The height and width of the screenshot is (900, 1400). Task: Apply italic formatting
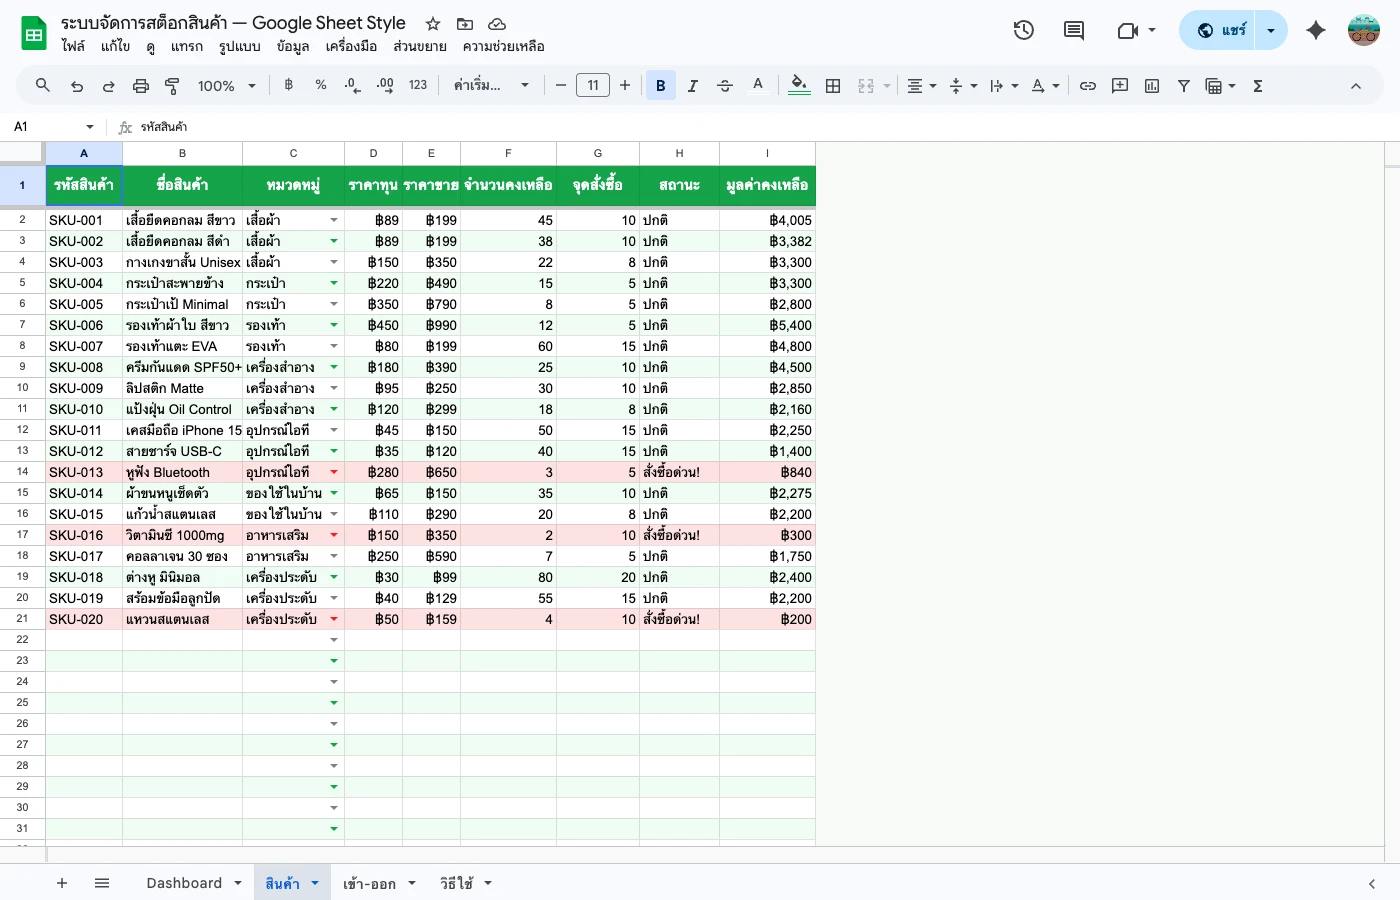(x=693, y=85)
